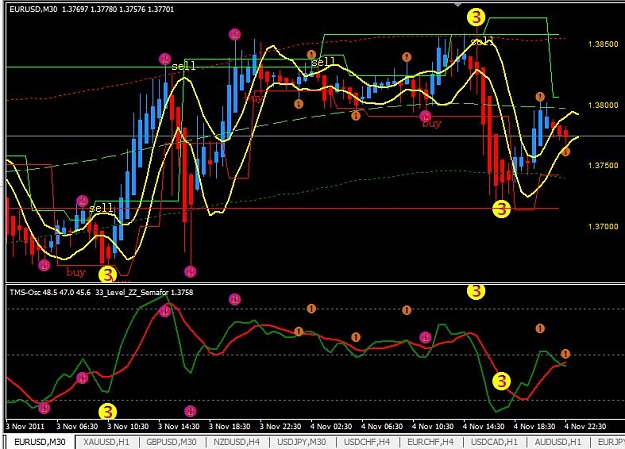625x449 pixels.
Task: Click the 4 Nov 02:30 time axis label
Action: [x=331, y=426]
